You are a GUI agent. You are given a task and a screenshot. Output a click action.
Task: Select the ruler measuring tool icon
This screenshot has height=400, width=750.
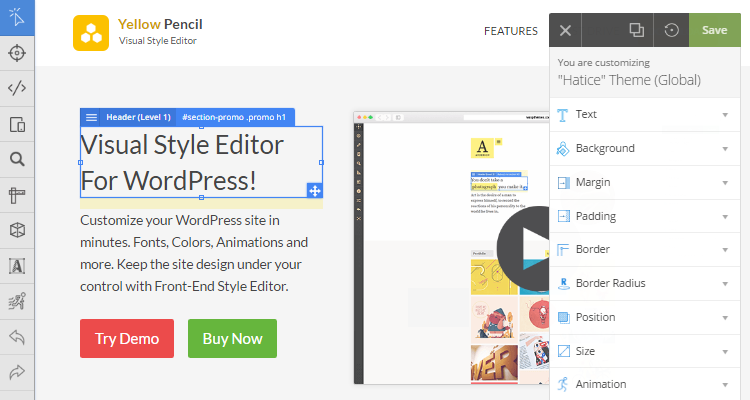(17, 195)
